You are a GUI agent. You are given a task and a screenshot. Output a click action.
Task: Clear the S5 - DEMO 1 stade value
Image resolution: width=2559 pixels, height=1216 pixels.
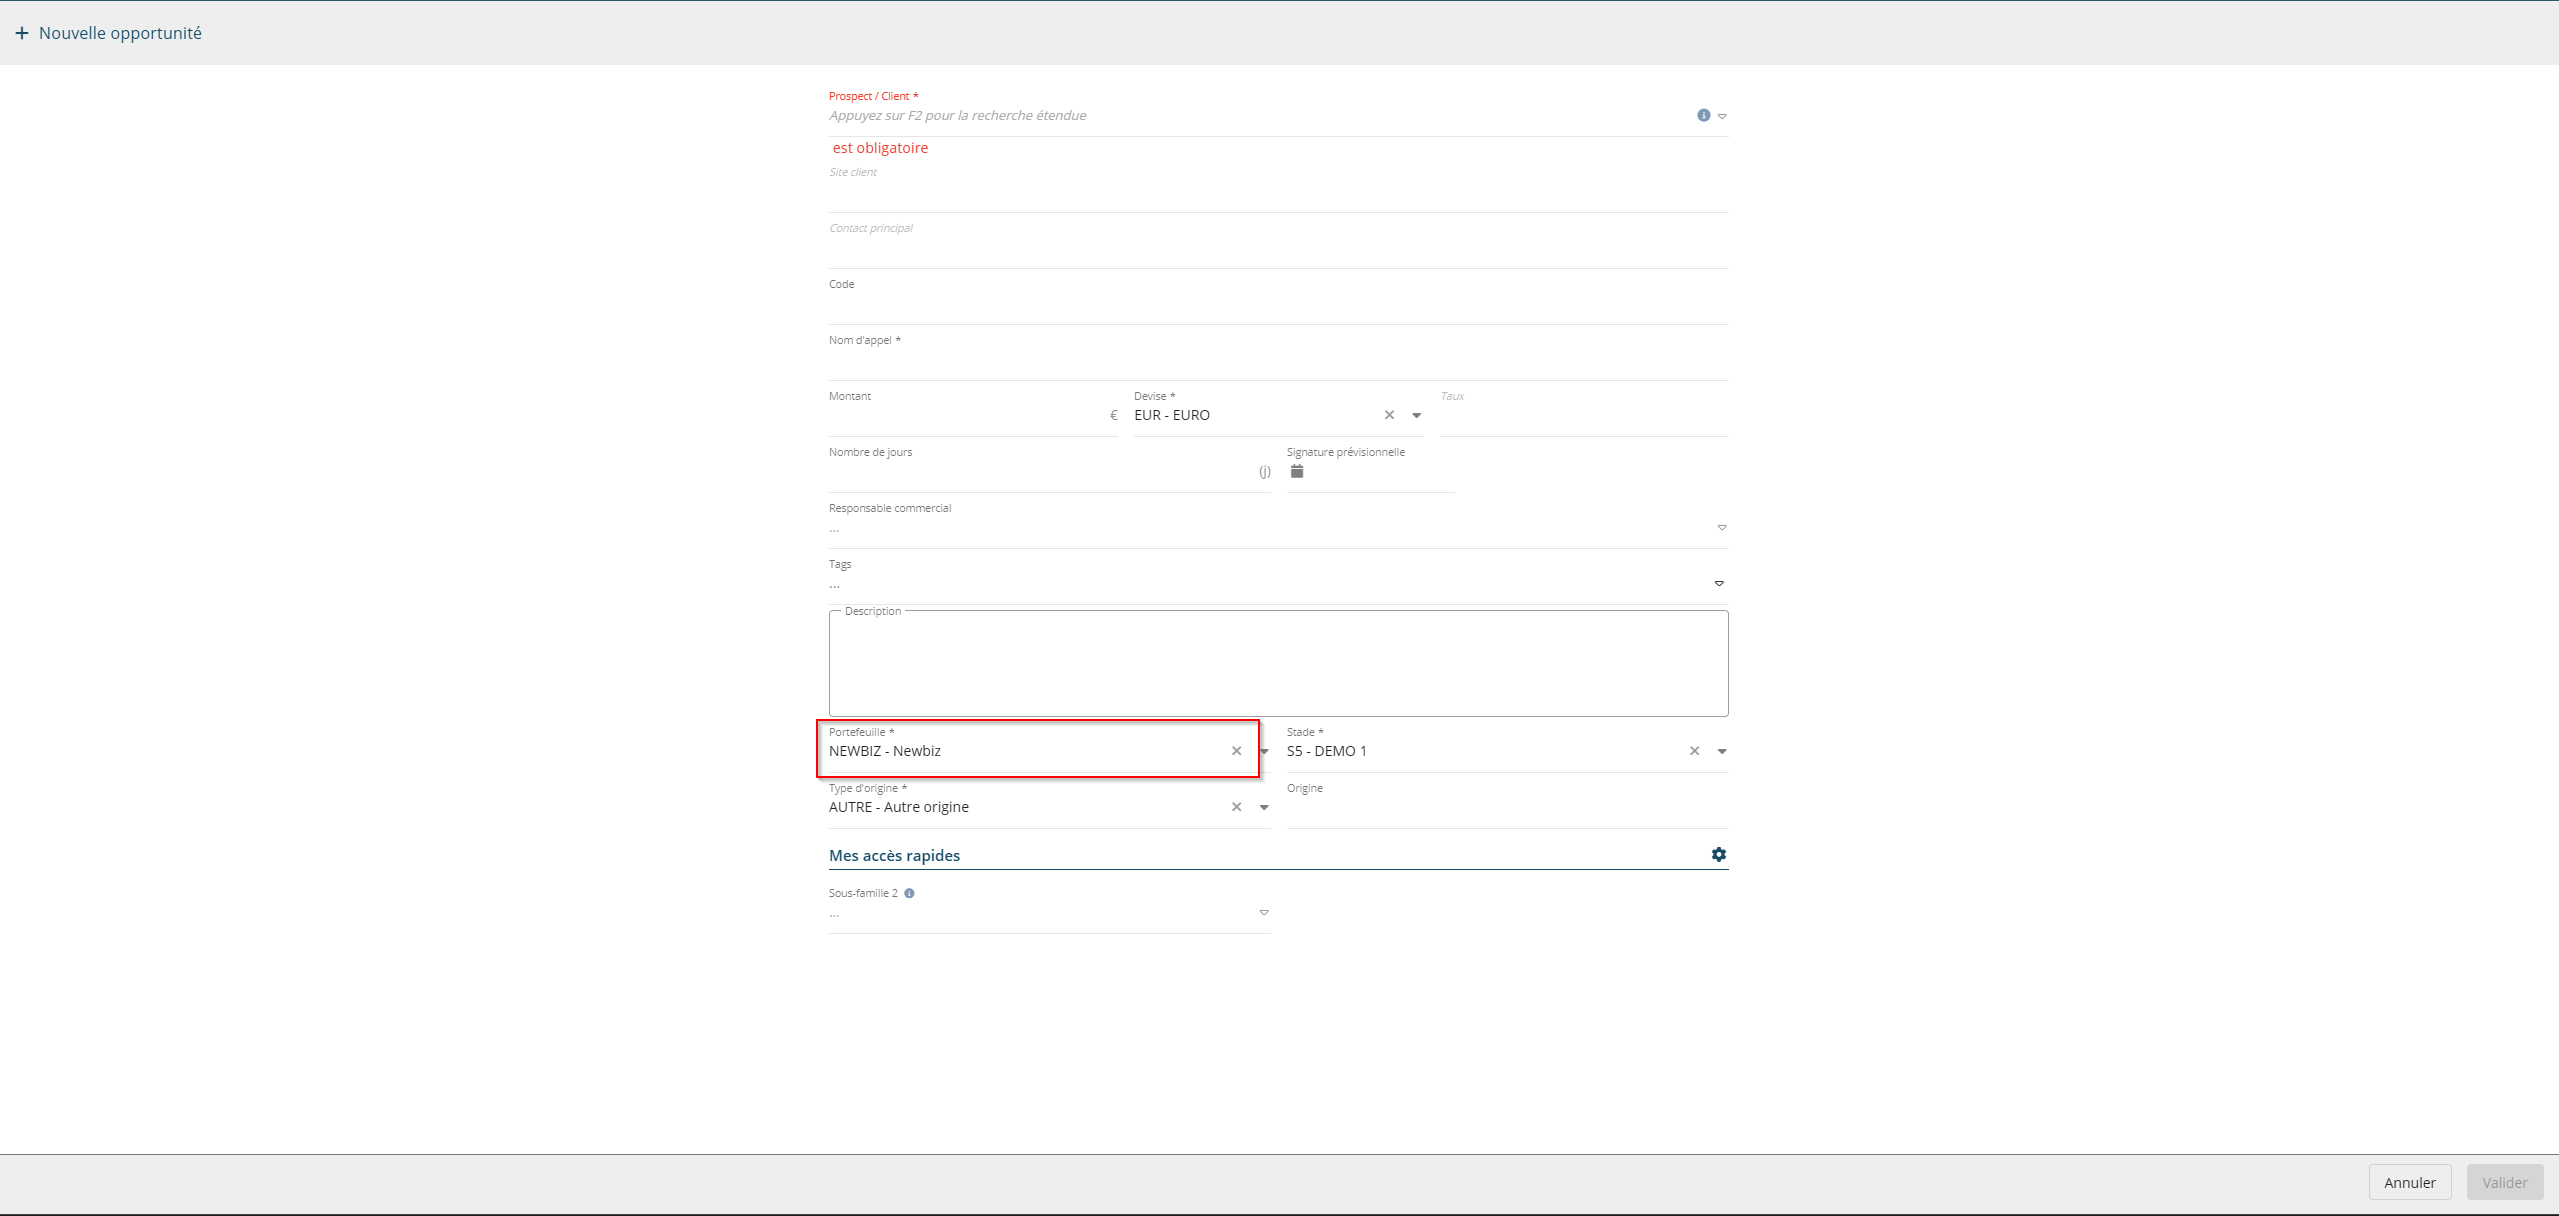1694,751
